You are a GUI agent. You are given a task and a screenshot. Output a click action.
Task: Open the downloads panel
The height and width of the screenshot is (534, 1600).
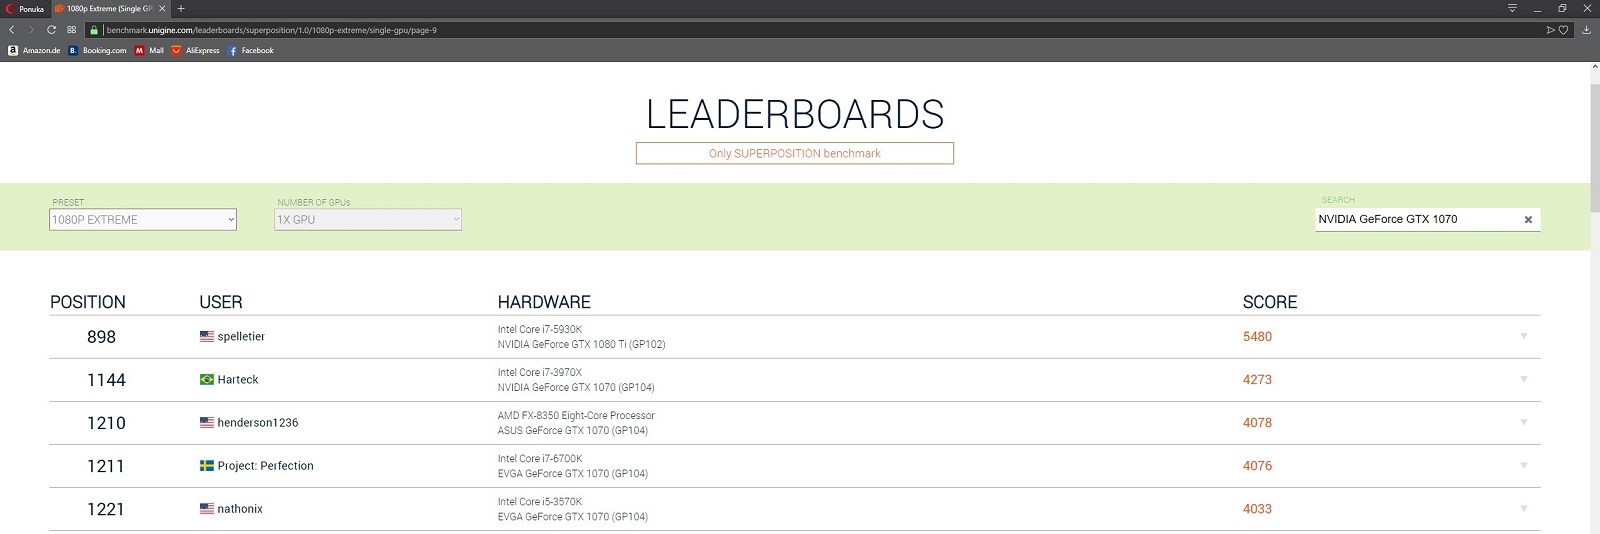[x=1587, y=30]
